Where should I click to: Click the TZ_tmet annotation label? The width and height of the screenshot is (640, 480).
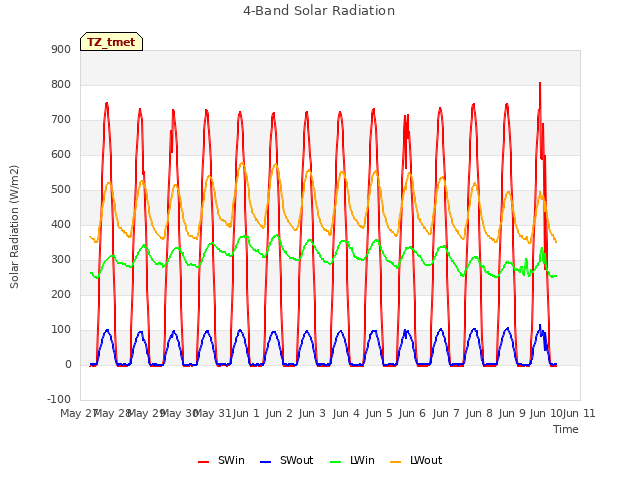[x=111, y=42]
